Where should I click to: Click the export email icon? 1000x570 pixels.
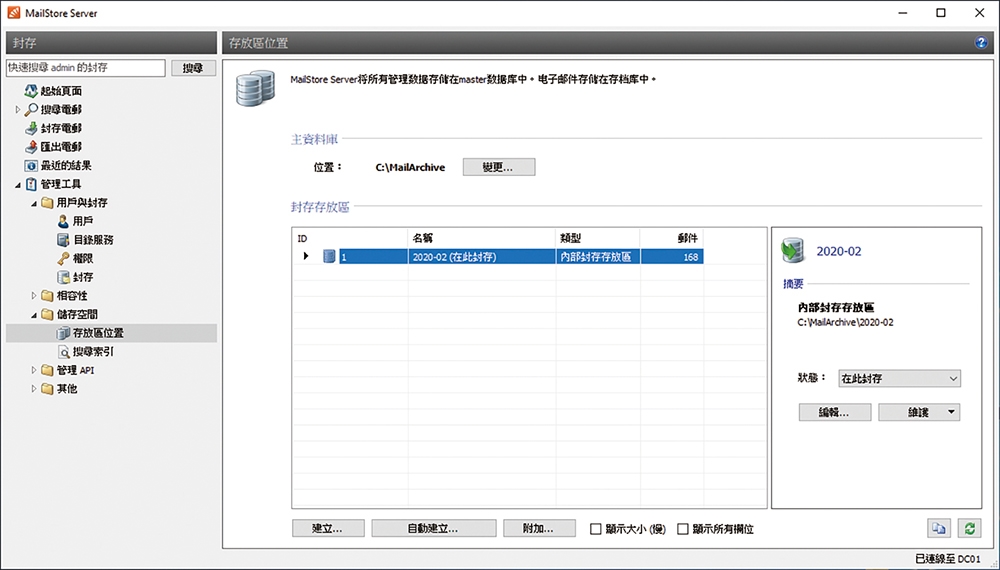coord(31,147)
